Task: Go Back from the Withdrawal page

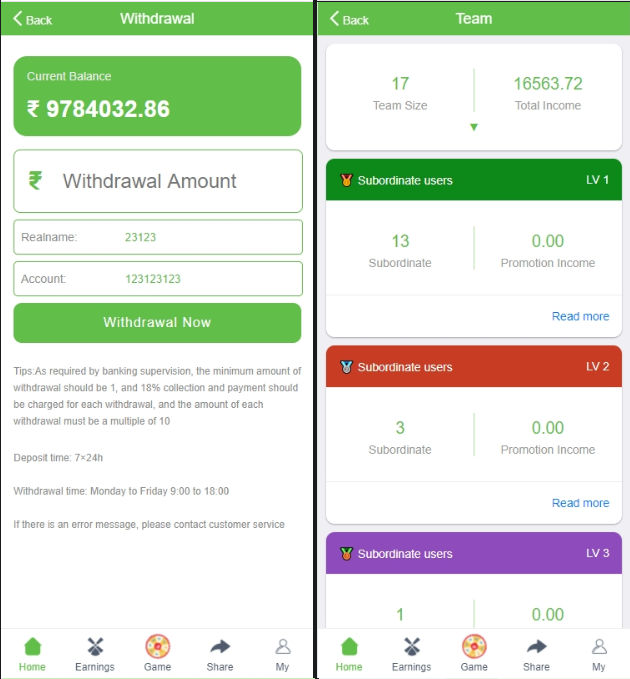Action: [x=32, y=19]
